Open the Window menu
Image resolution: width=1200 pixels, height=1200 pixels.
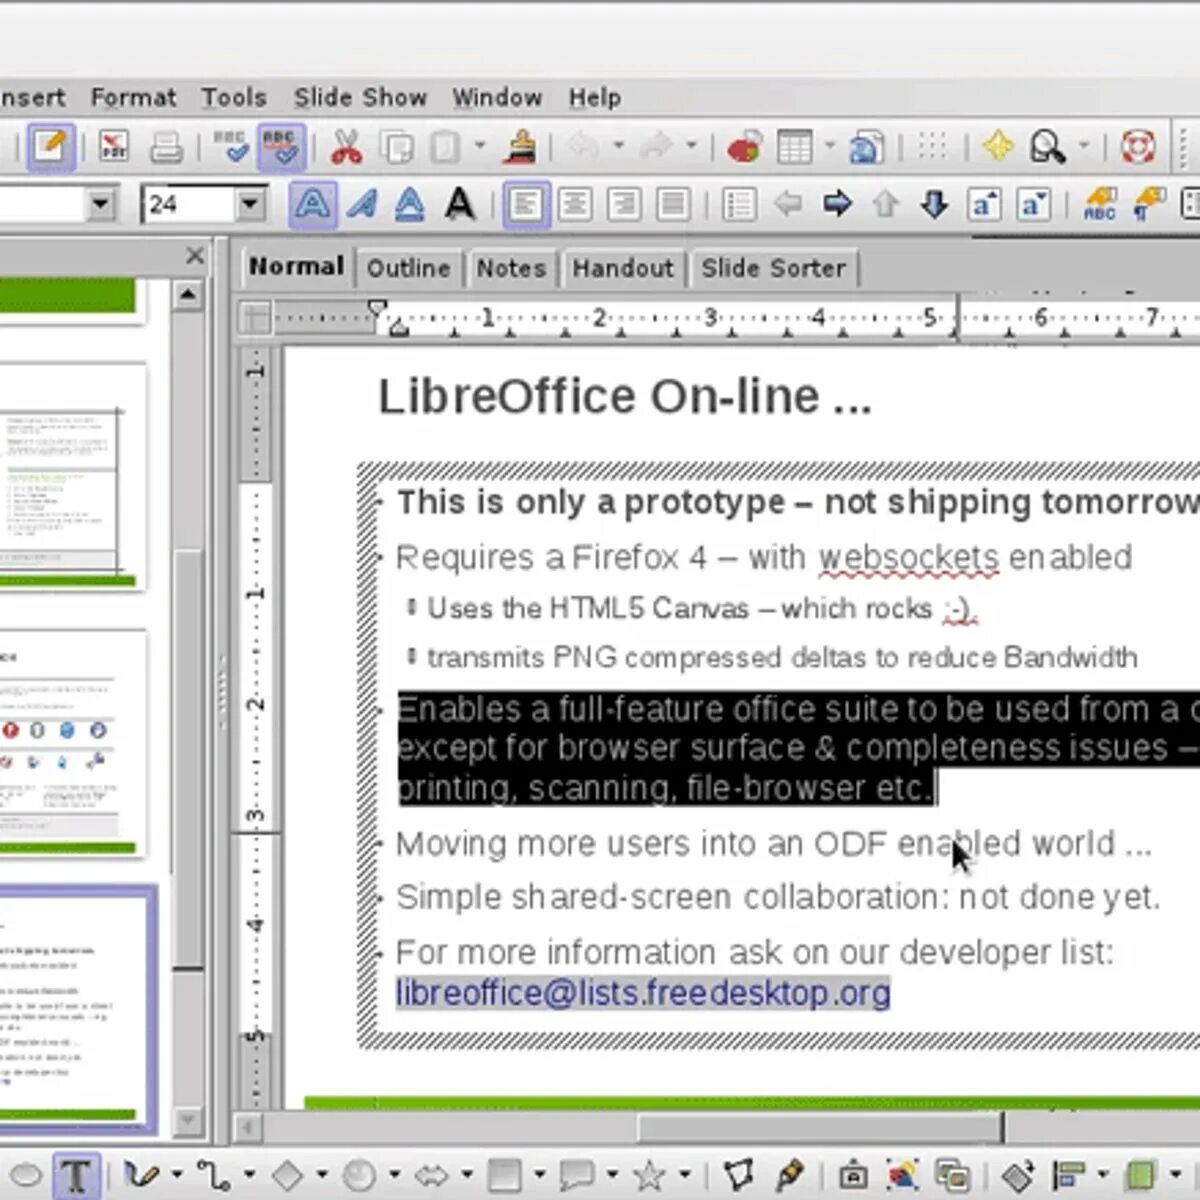click(x=497, y=98)
